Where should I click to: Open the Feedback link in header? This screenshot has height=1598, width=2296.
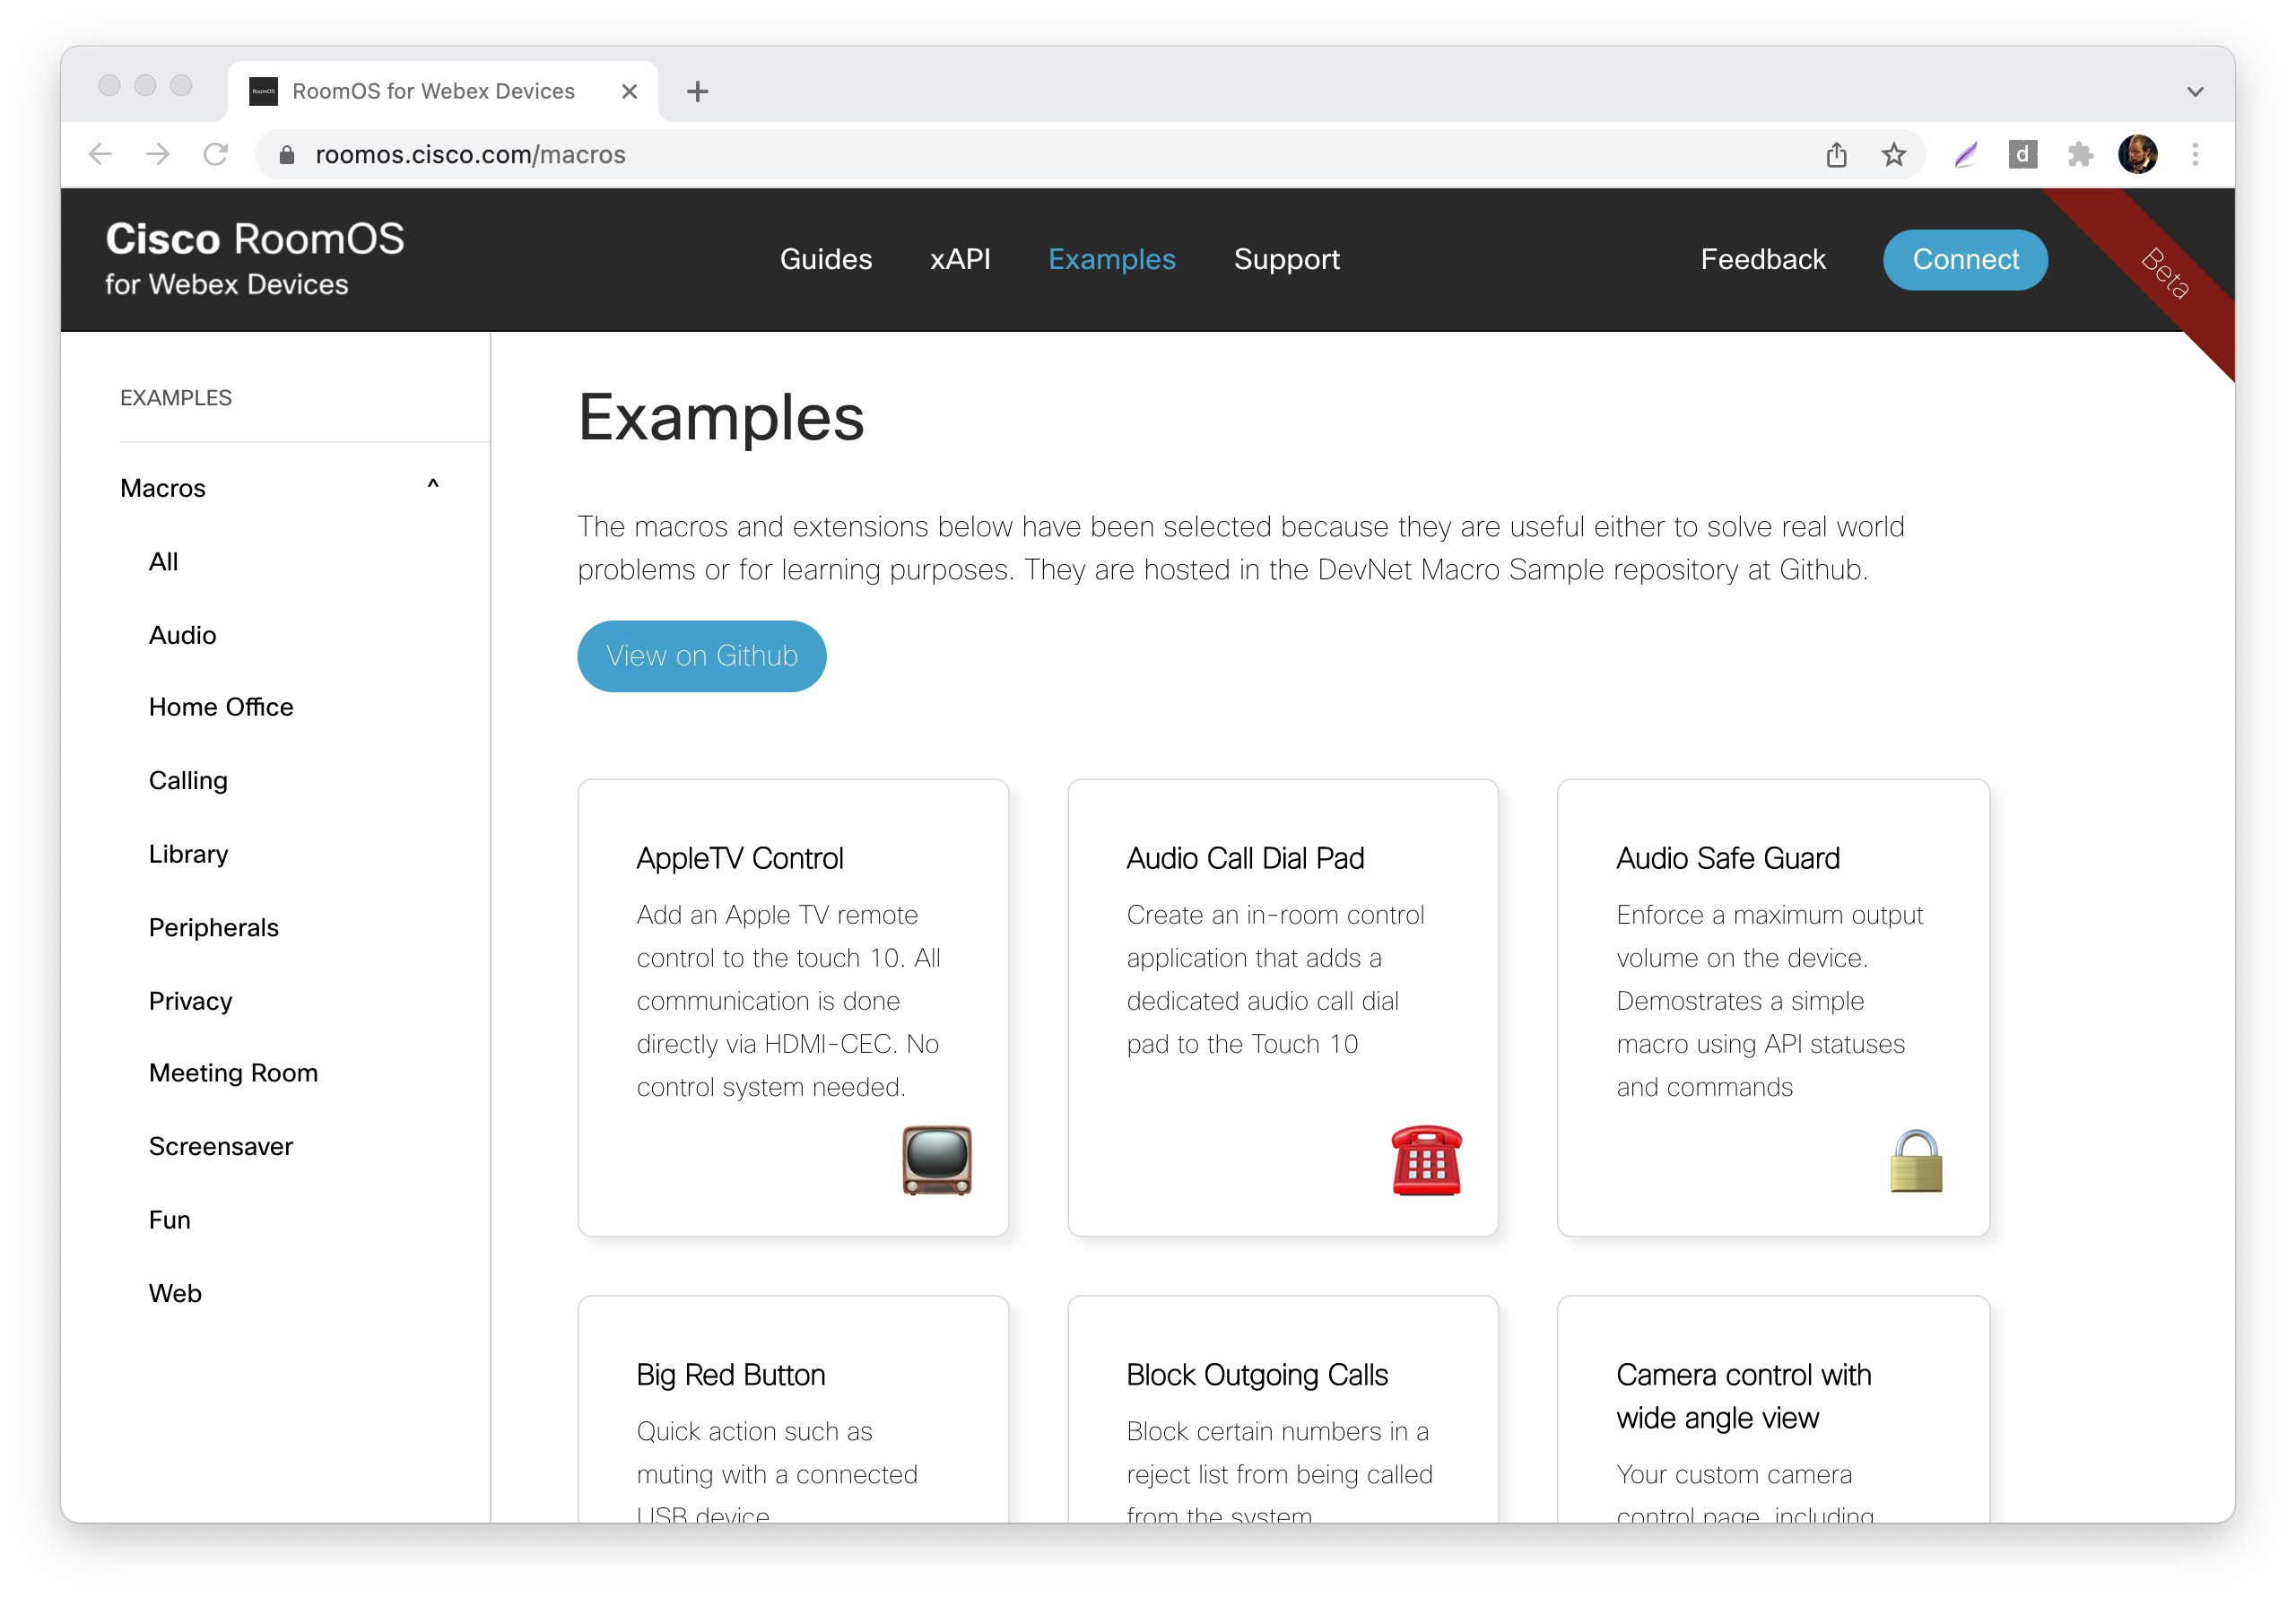[x=1762, y=259]
